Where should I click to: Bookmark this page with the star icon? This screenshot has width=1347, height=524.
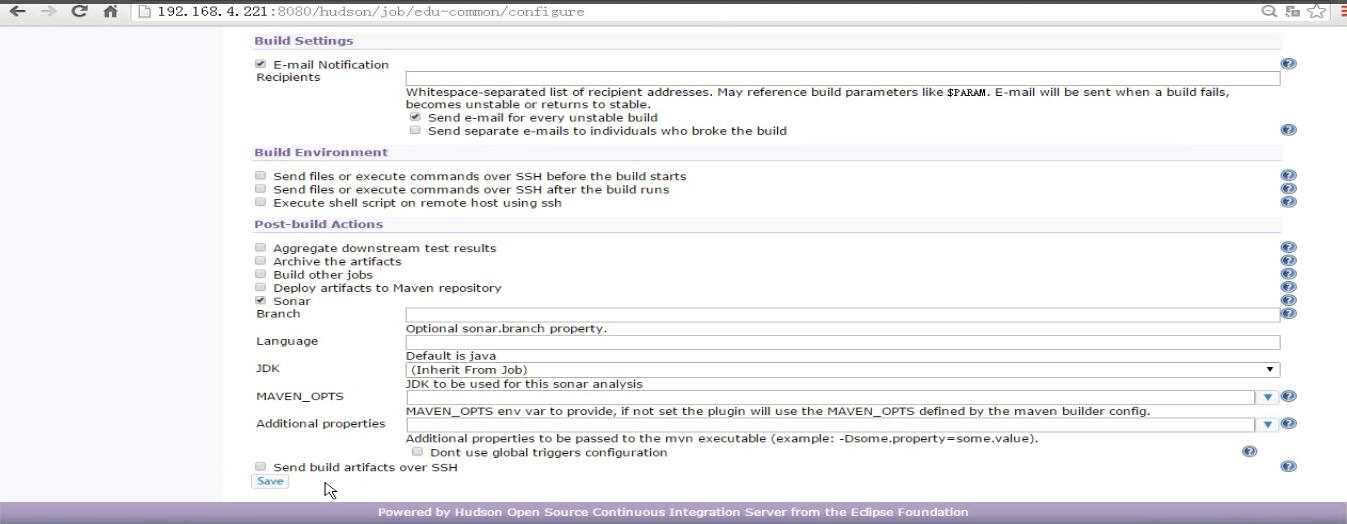1316,12
